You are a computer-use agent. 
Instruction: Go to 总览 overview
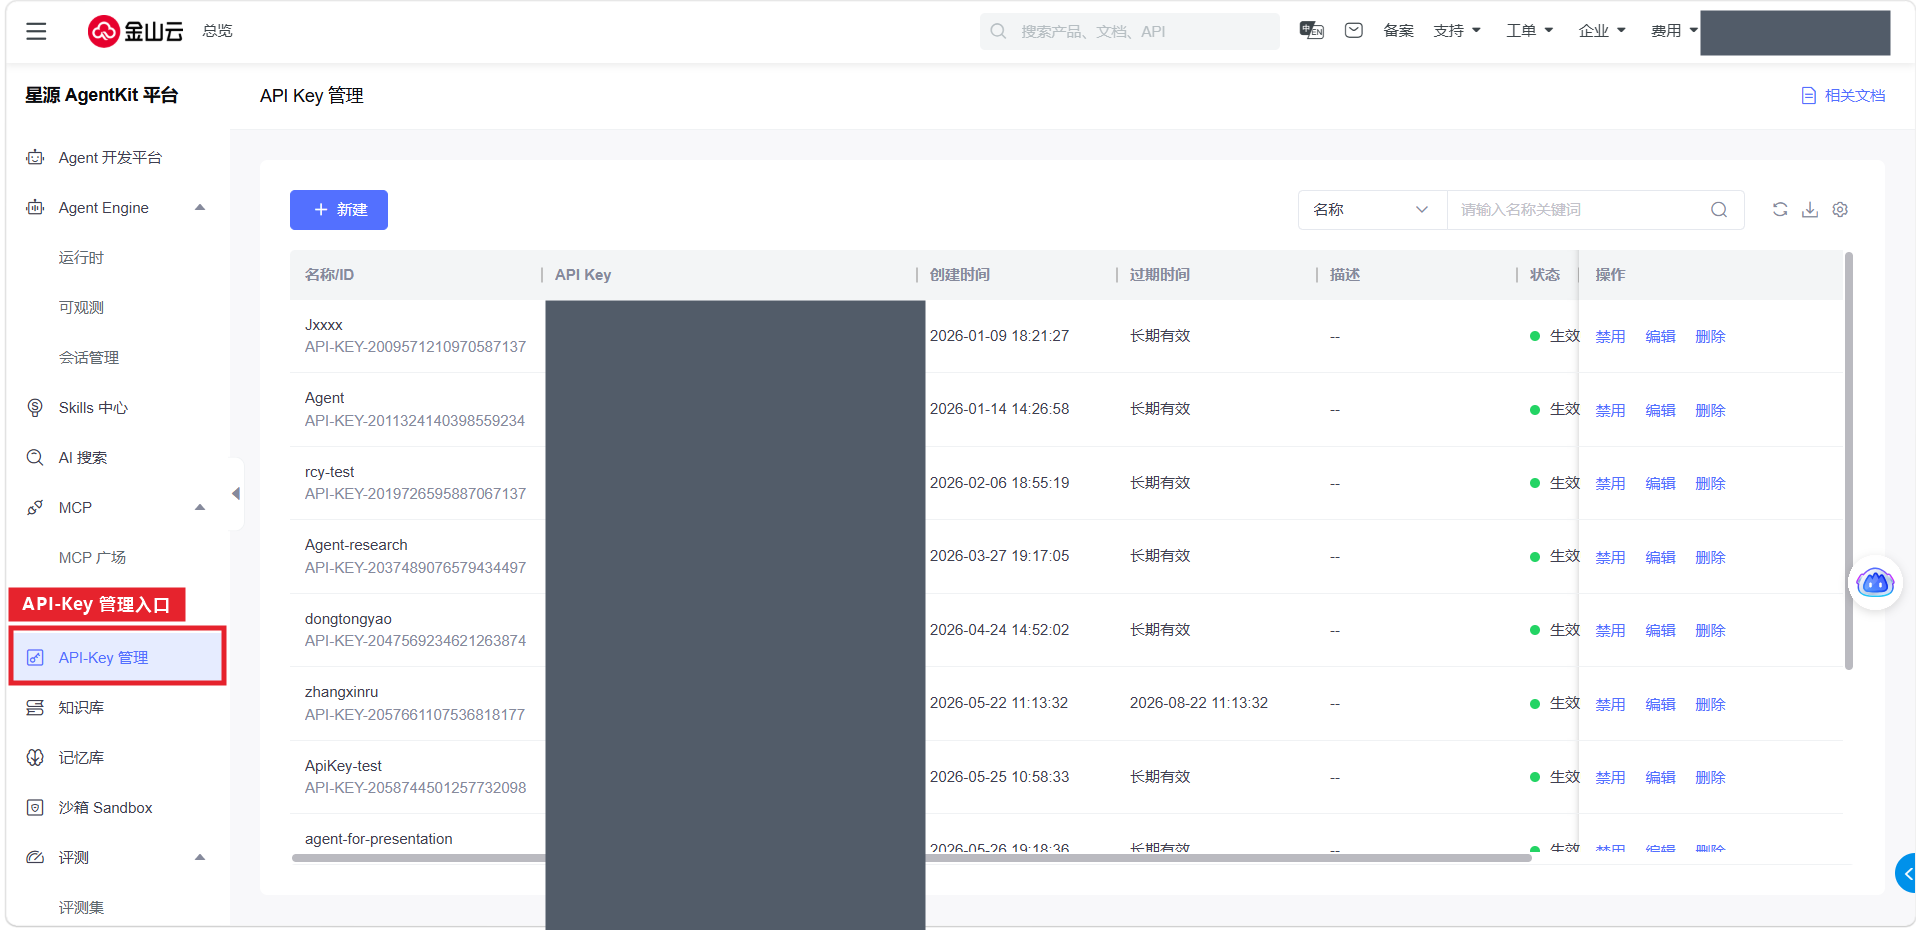click(x=217, y=31)
